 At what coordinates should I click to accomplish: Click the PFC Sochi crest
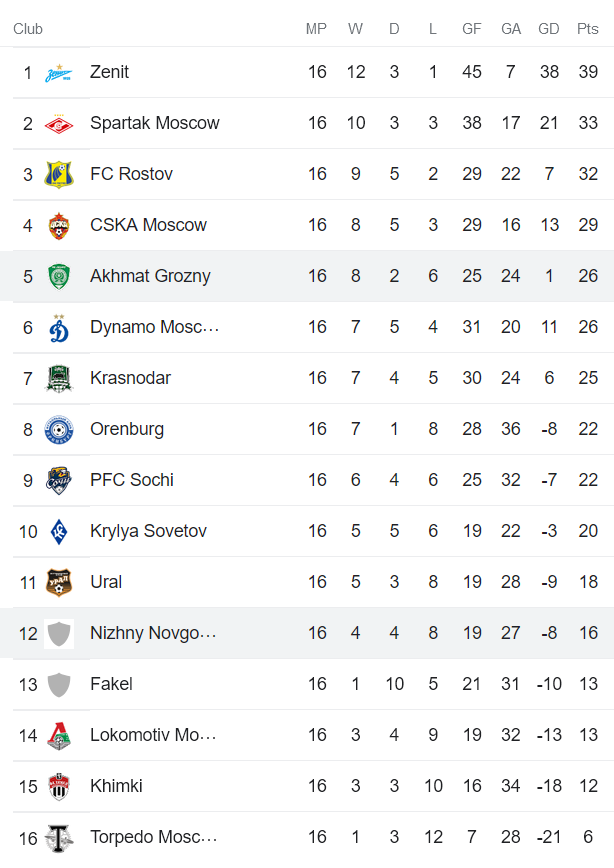click(x=59, y=480)
